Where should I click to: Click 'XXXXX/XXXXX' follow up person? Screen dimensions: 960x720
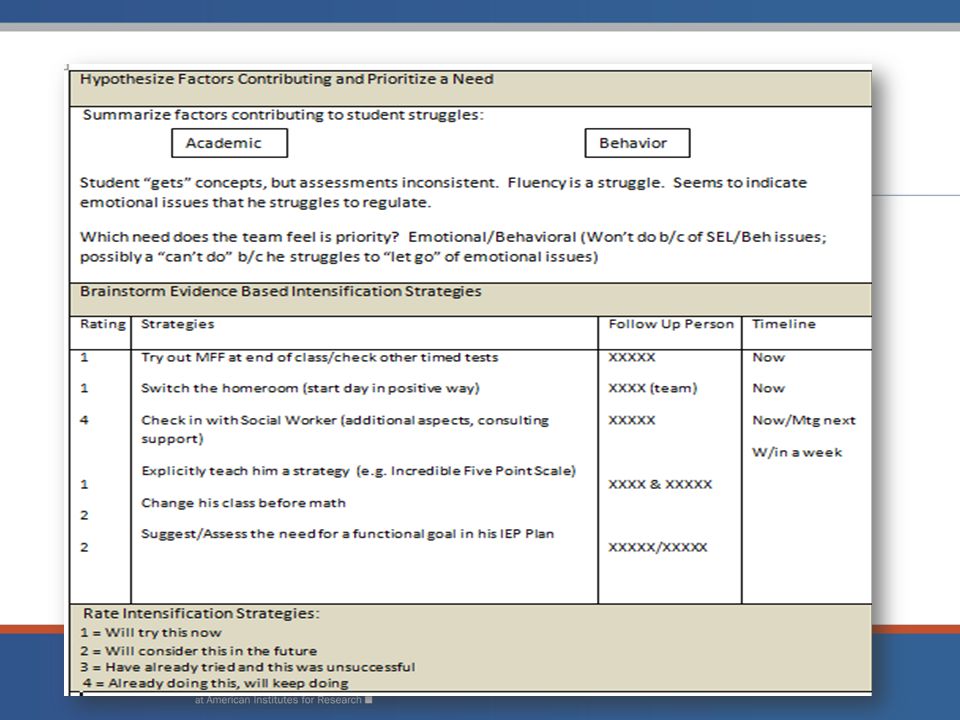[x=658, y=547]
